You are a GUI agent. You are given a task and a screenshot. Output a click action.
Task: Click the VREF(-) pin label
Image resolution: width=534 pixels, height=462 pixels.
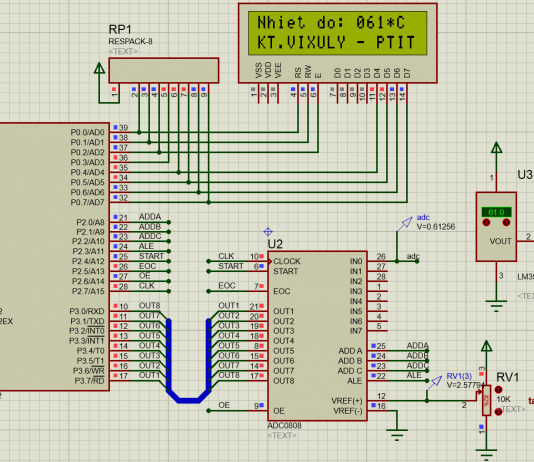pyautogui.click(x=348, y=411)
